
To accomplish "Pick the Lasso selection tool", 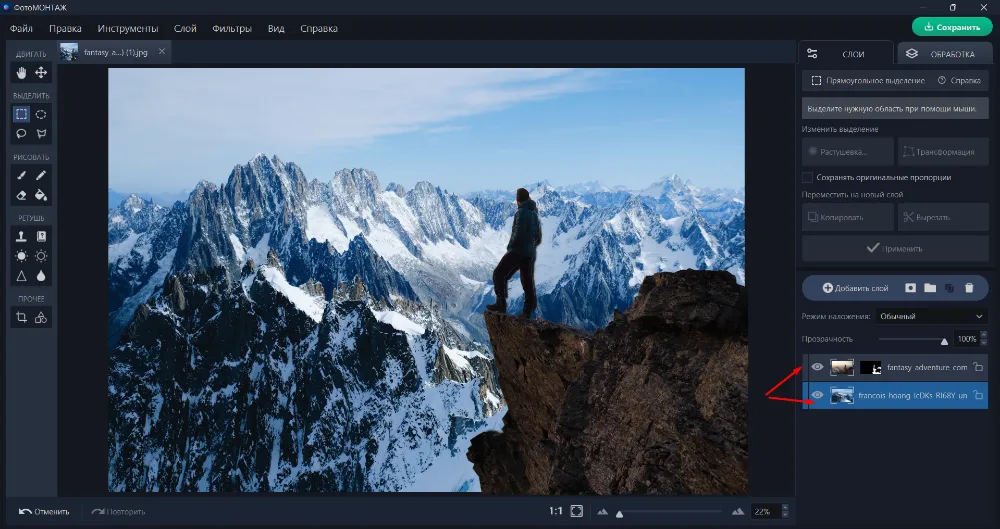I will tap(22, 133).
